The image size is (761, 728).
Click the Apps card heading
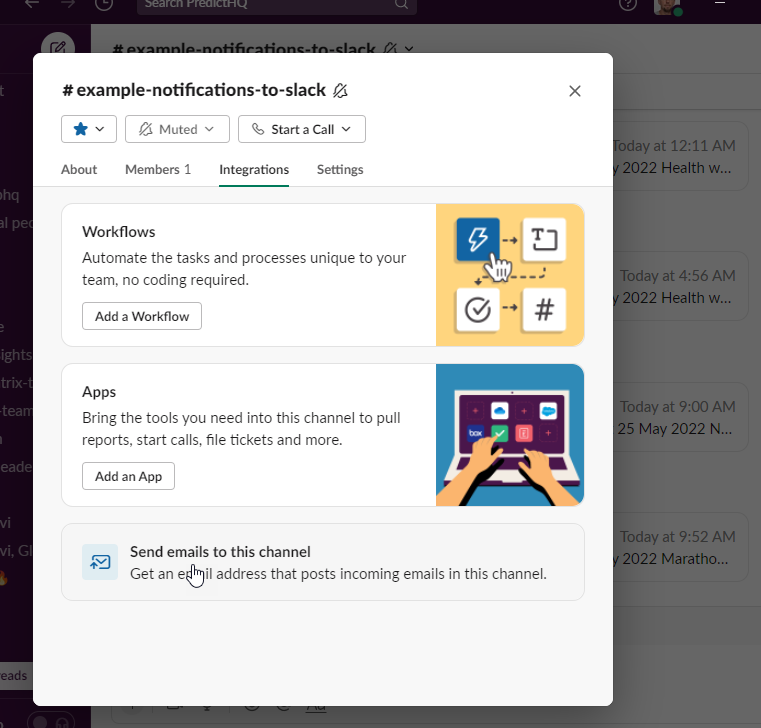pos(99,392)
